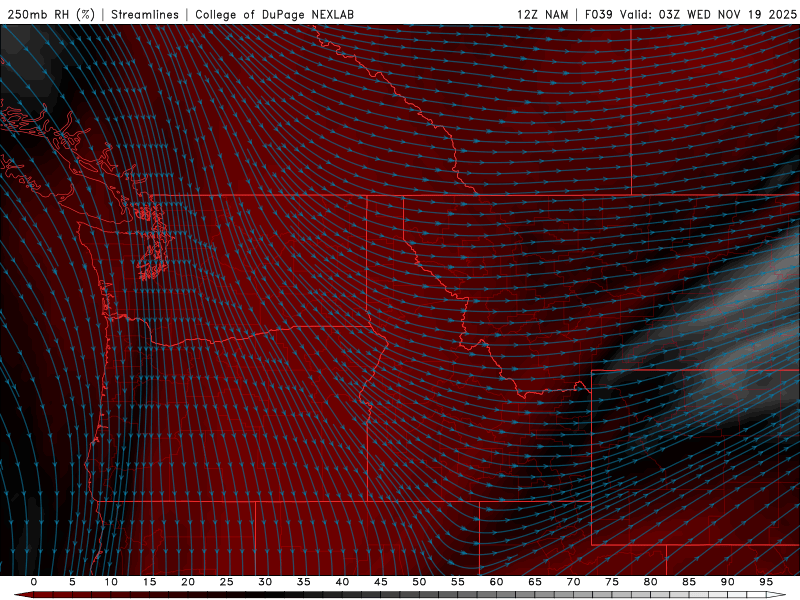Click the "40" tick on the legend
This screenshot has width=800, height=600.
[342, 582]
